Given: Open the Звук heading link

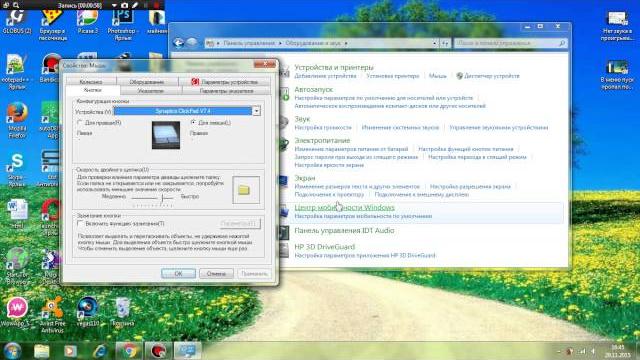Looking at the screenshot, I should pos(302,119).
